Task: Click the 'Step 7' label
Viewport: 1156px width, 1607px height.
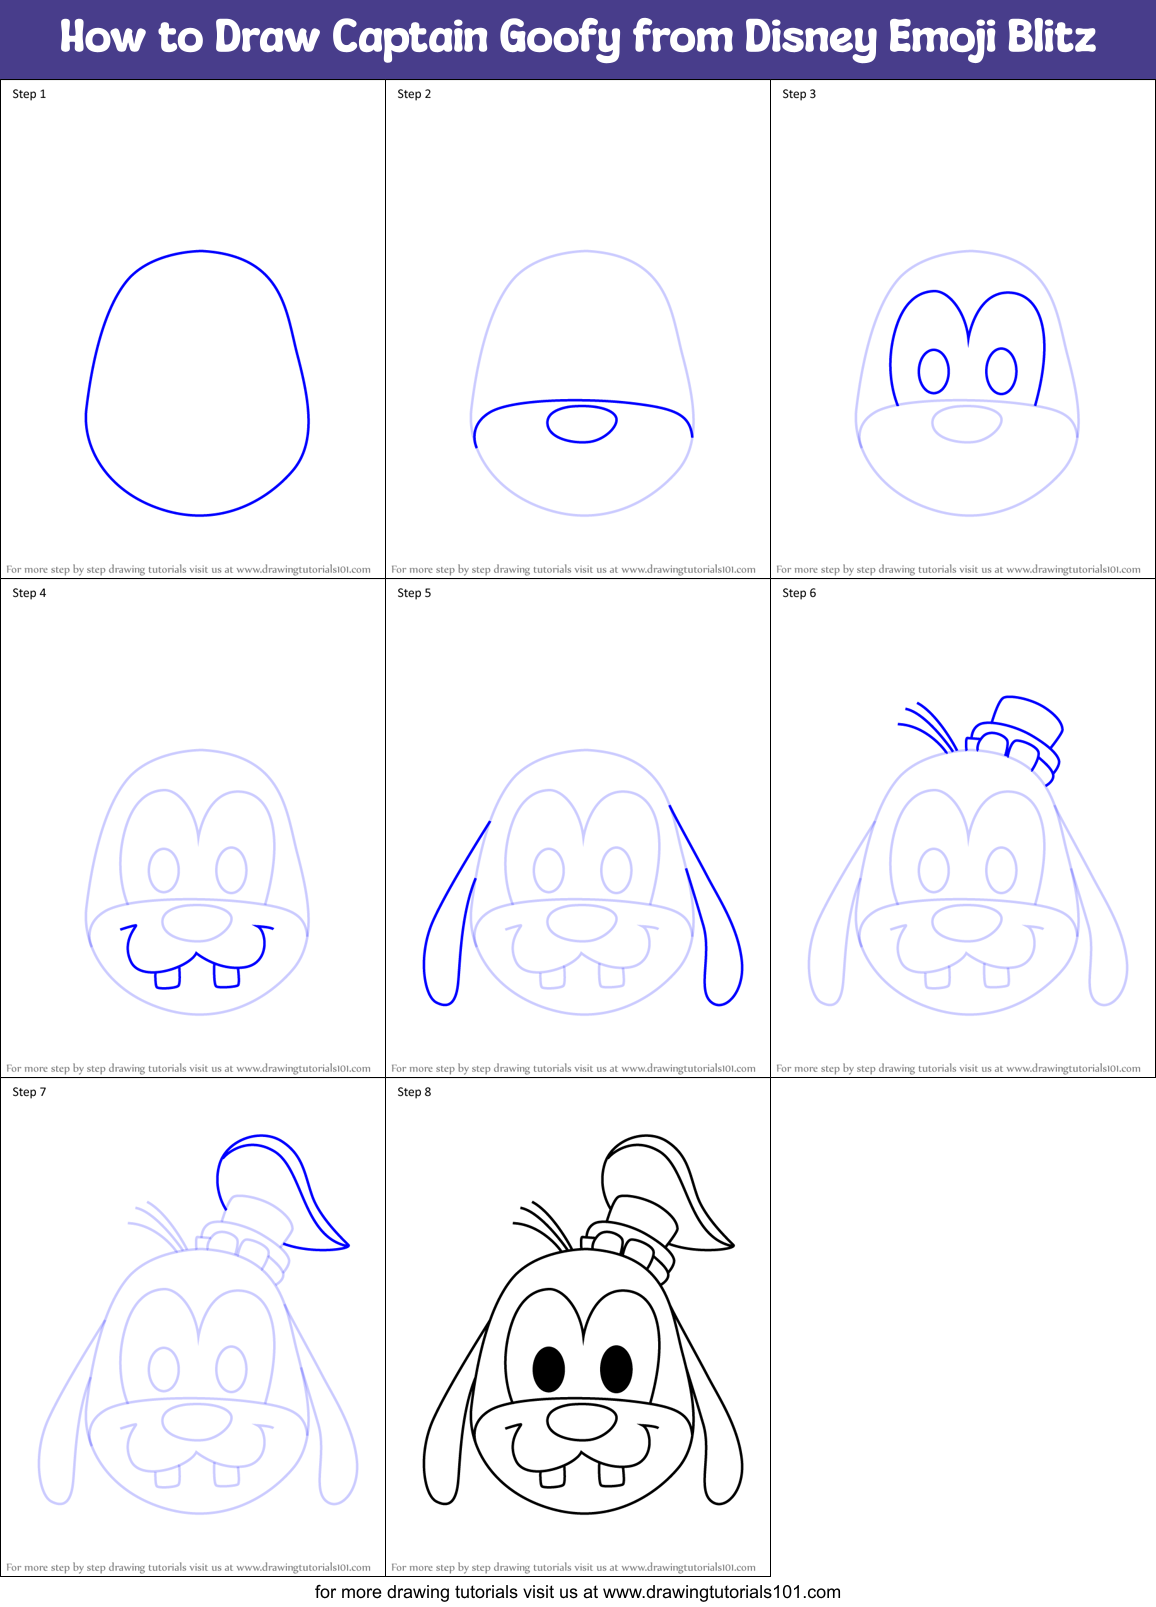Action: [x=29, y=1092]
